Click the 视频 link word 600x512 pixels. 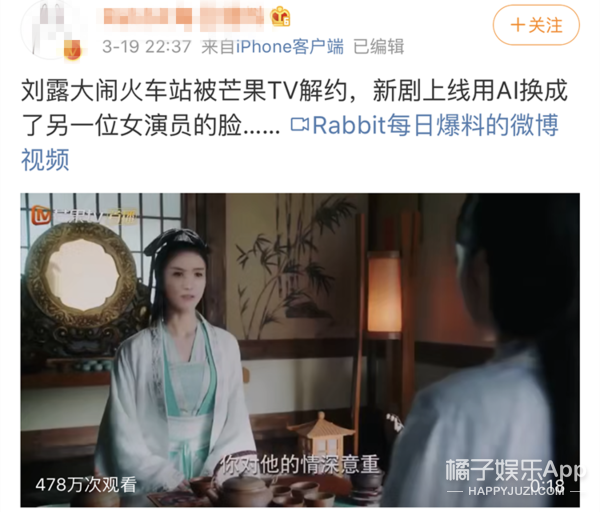pyautogui.click(x=45, y=160)
